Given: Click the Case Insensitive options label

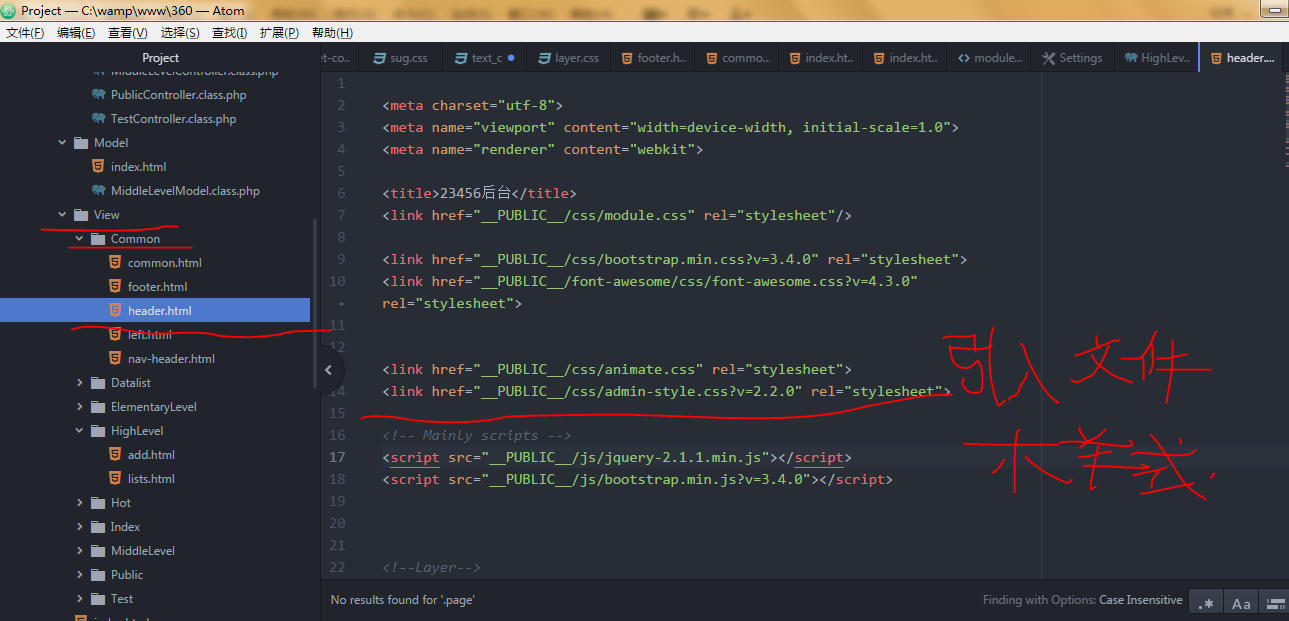Looking at the screenshot, I should [1140, 600].
